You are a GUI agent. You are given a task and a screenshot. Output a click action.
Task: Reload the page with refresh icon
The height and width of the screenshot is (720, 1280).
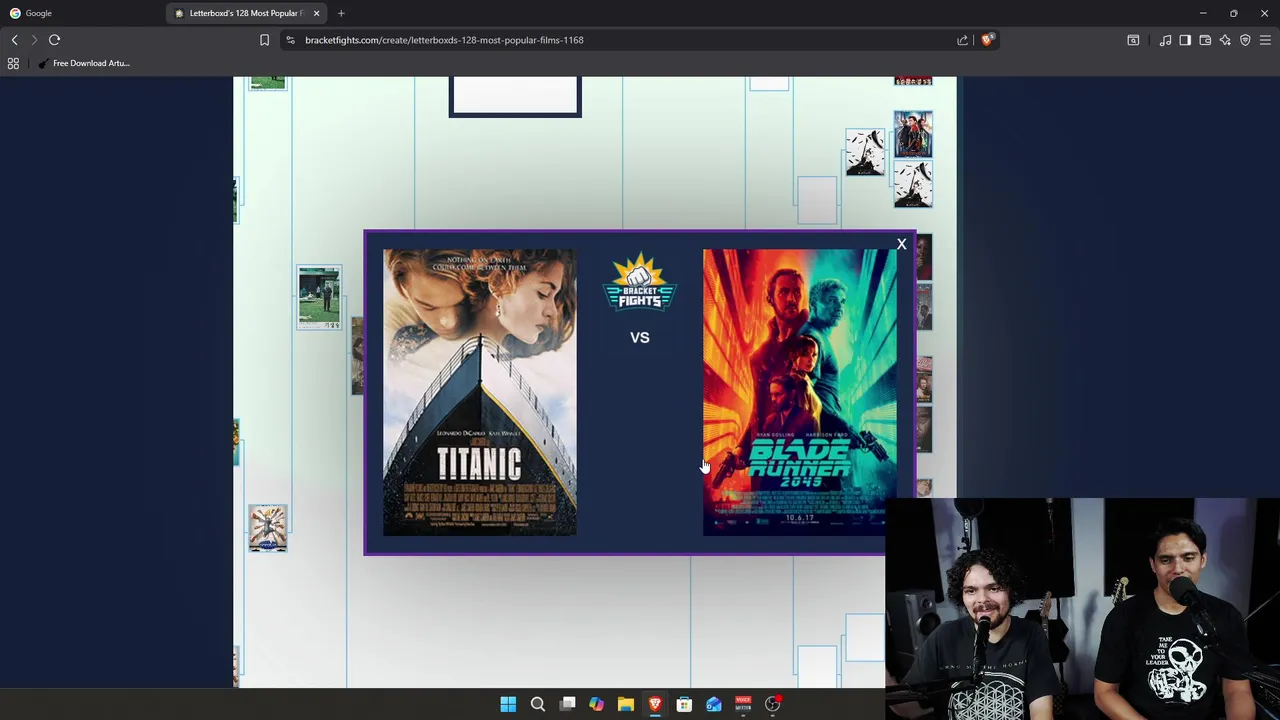[55, 40]
